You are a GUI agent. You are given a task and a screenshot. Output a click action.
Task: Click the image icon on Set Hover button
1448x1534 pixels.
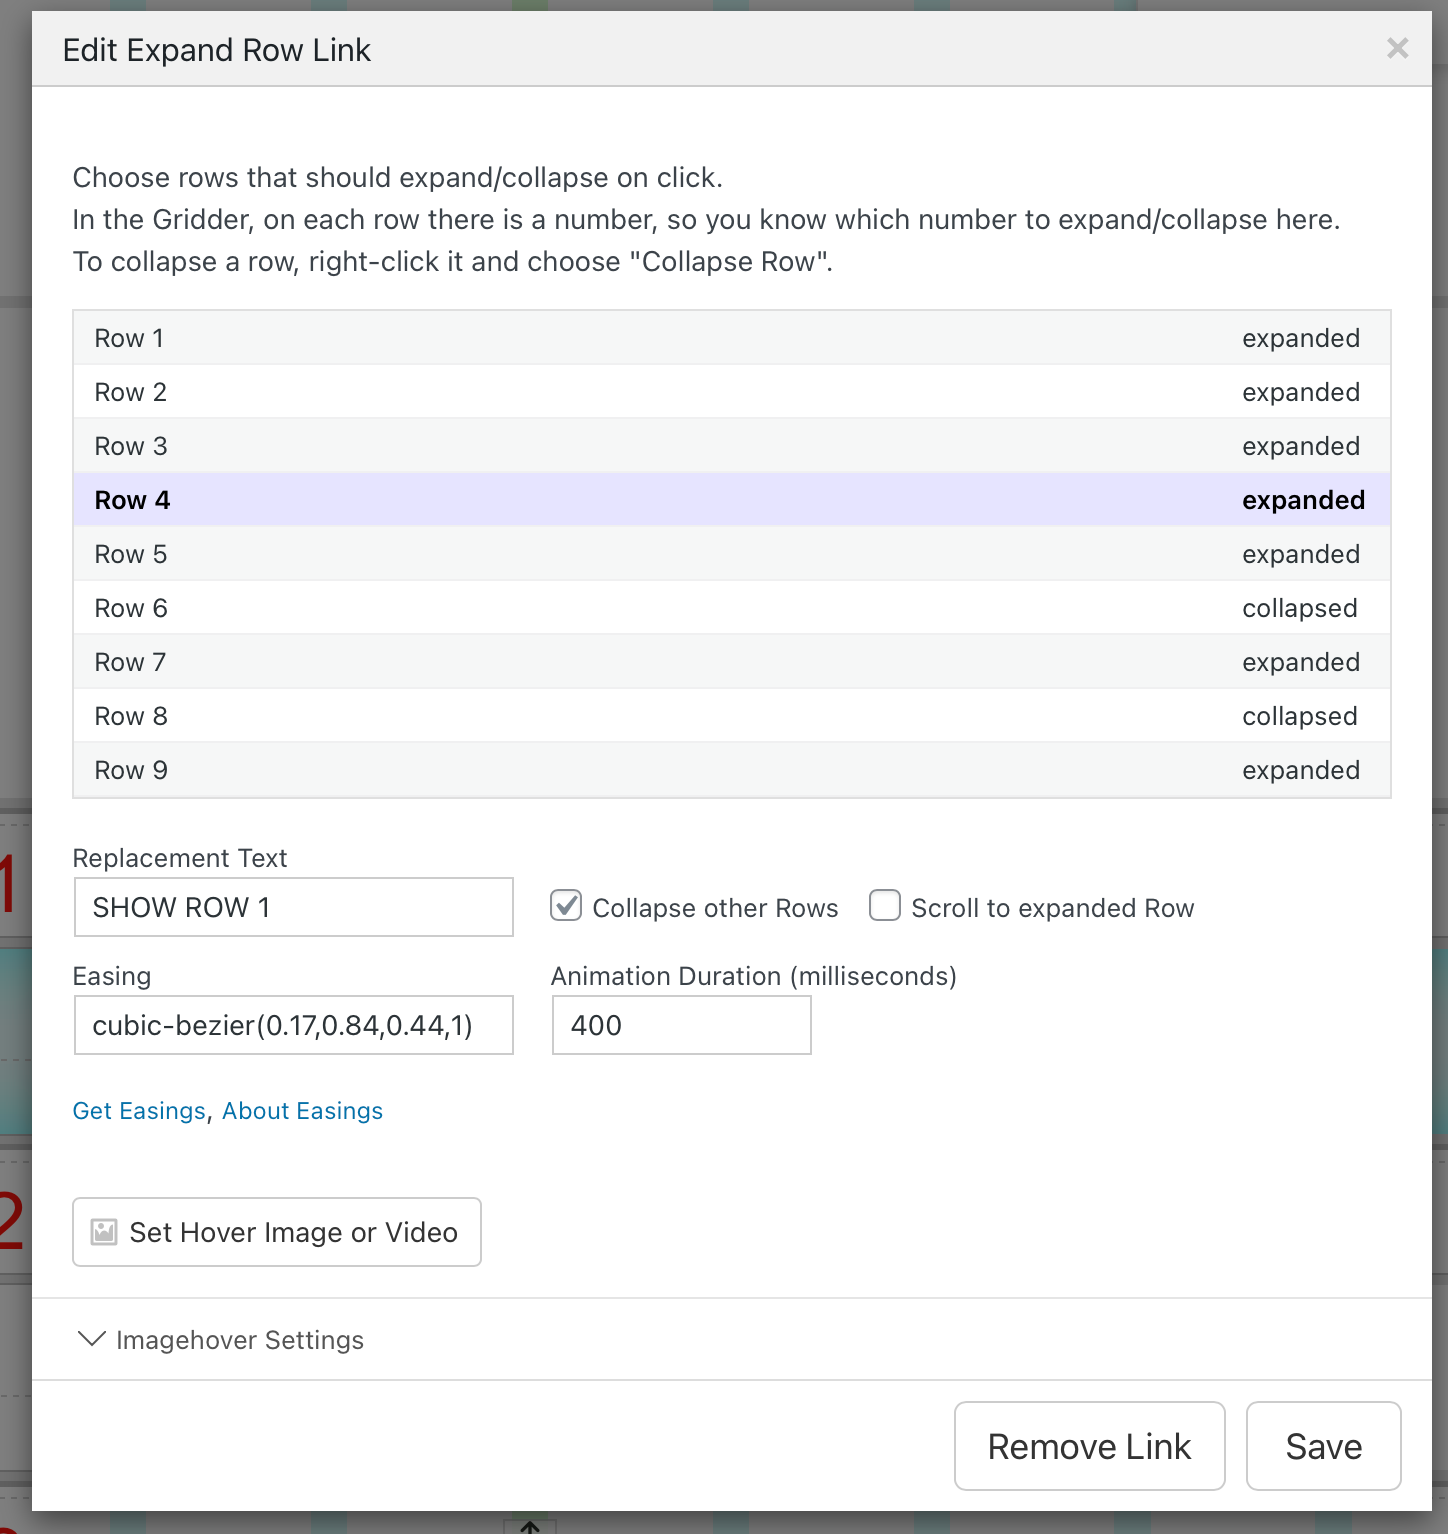point(104,1231)
